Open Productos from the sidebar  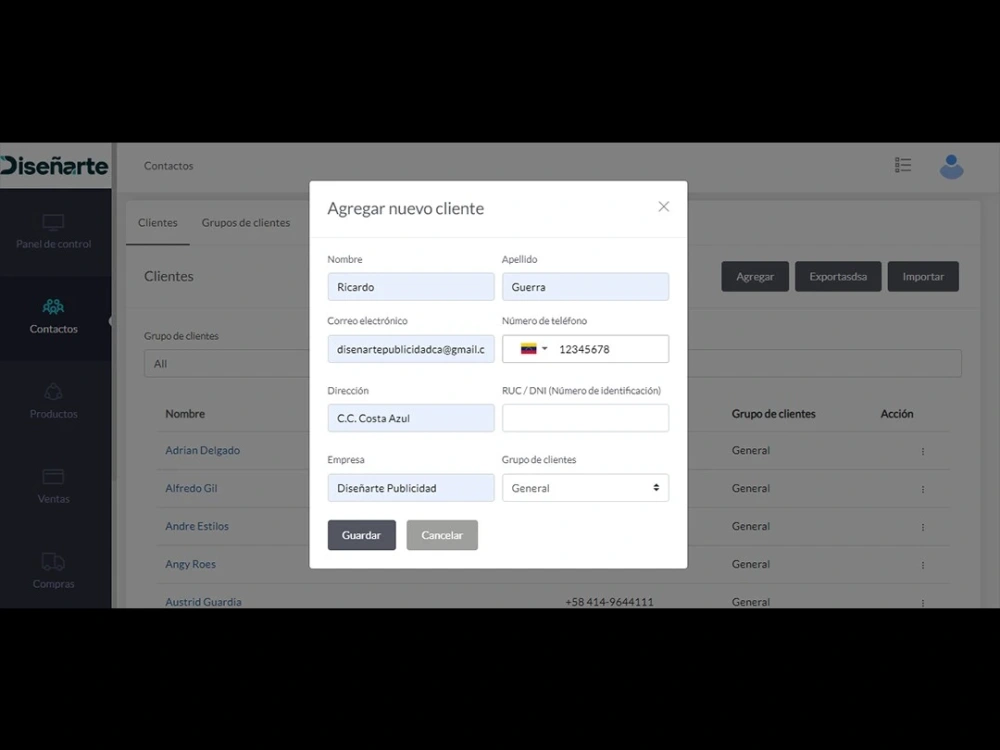pos(54,402)
